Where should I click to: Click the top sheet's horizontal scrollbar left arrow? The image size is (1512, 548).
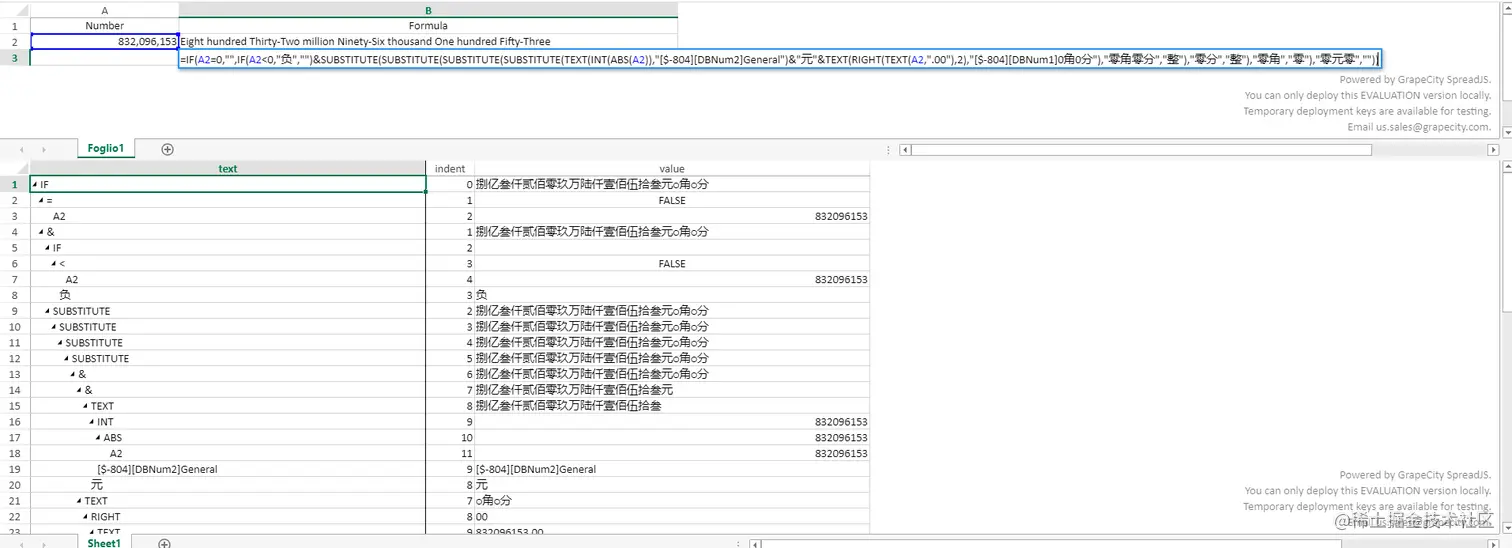pyautogui.click(x=905, y=149)
